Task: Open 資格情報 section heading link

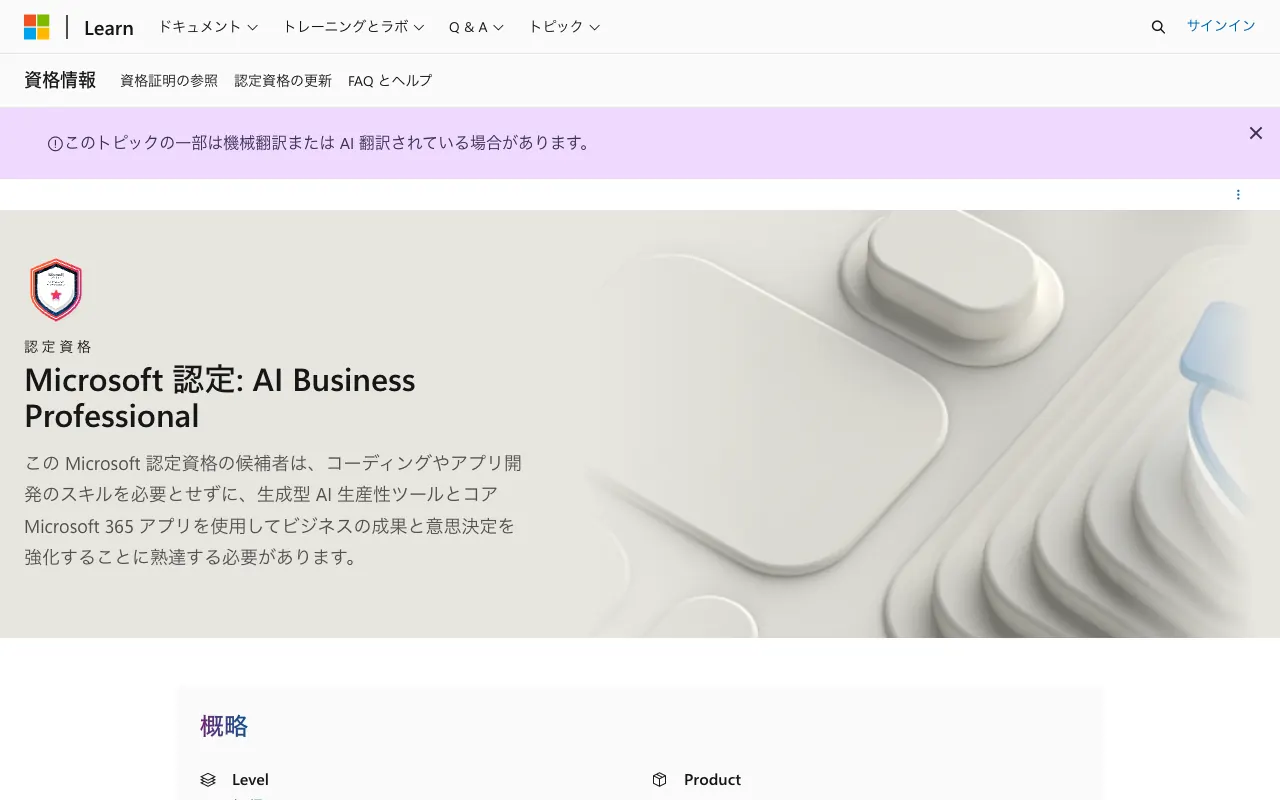Action: pos(60,80)
